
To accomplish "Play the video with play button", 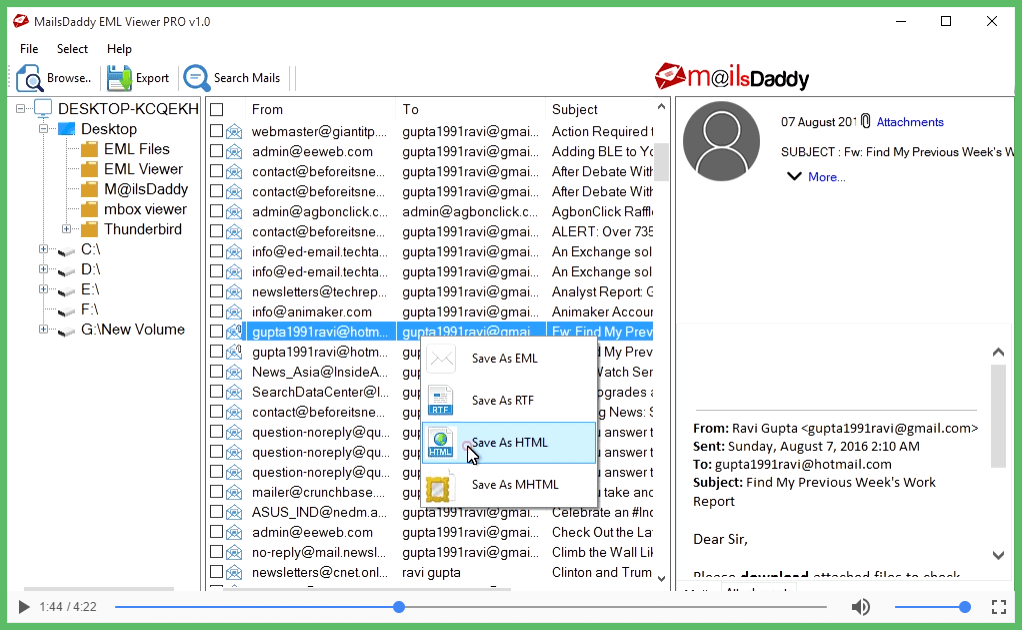I will click(x=24, y=607).
